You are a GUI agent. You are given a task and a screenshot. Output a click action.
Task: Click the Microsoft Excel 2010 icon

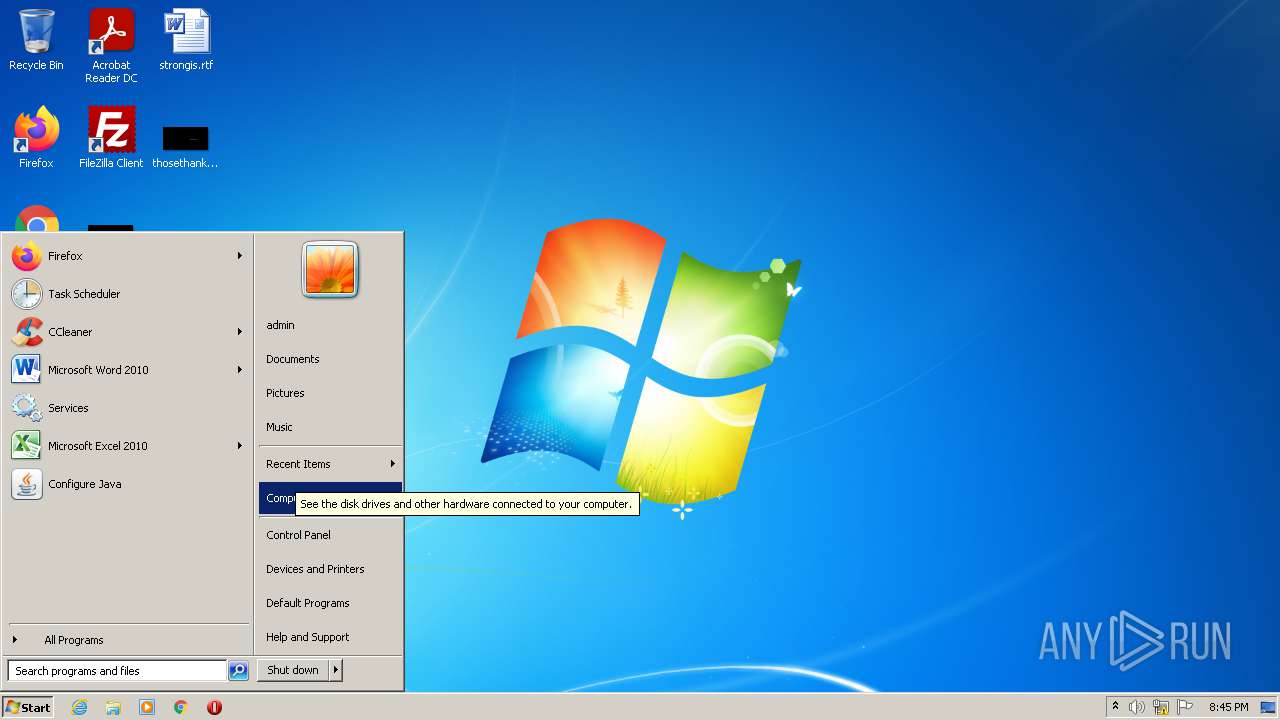27,446
